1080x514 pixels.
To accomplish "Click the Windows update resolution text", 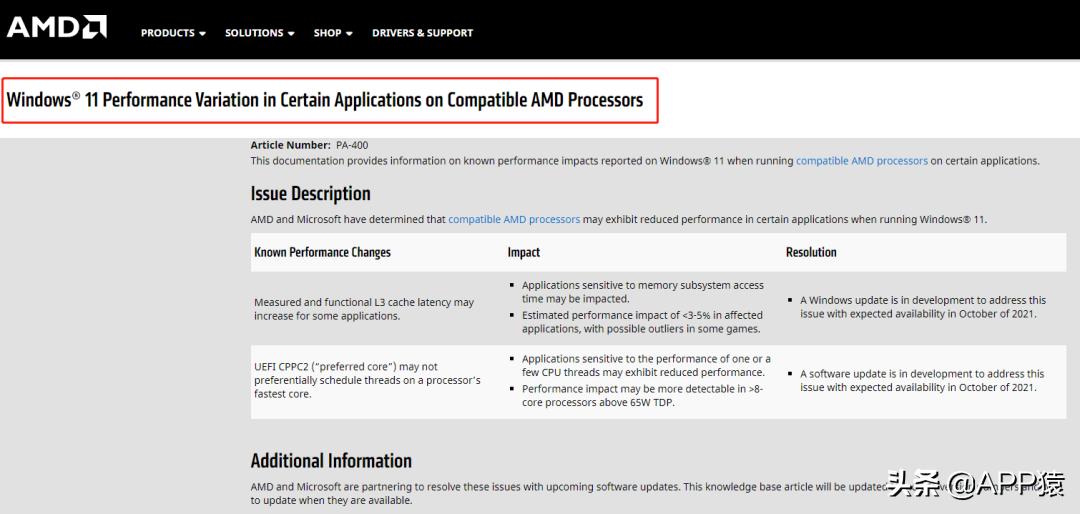I will (922, 307).
